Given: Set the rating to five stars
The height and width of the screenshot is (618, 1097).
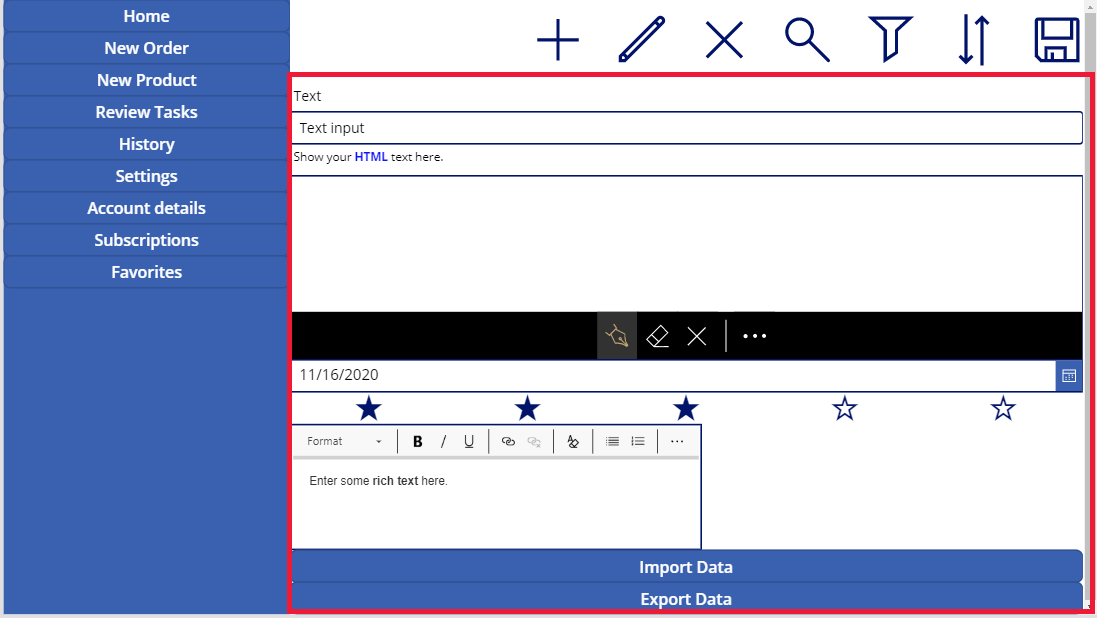Looking at the screenshot, I should [x=1002, y=408].
